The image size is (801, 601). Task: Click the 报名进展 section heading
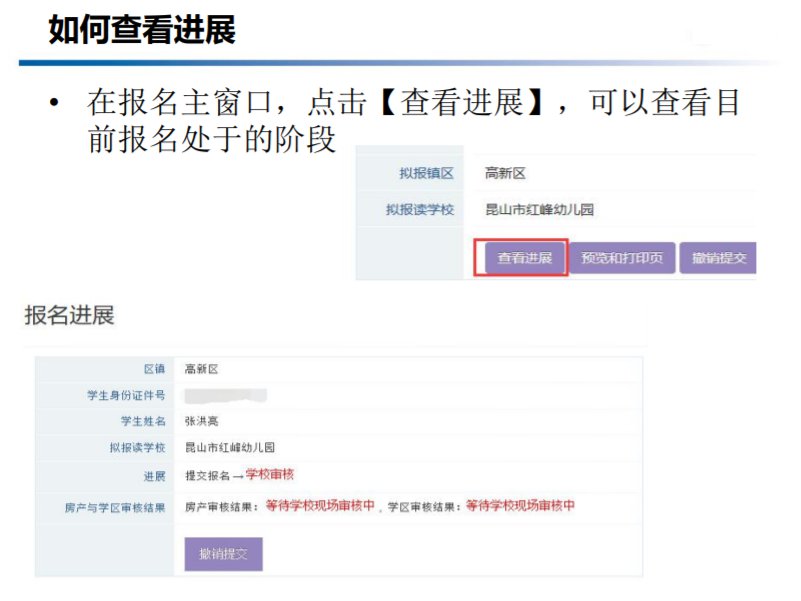pyautogui.click(x=70, y=316)
